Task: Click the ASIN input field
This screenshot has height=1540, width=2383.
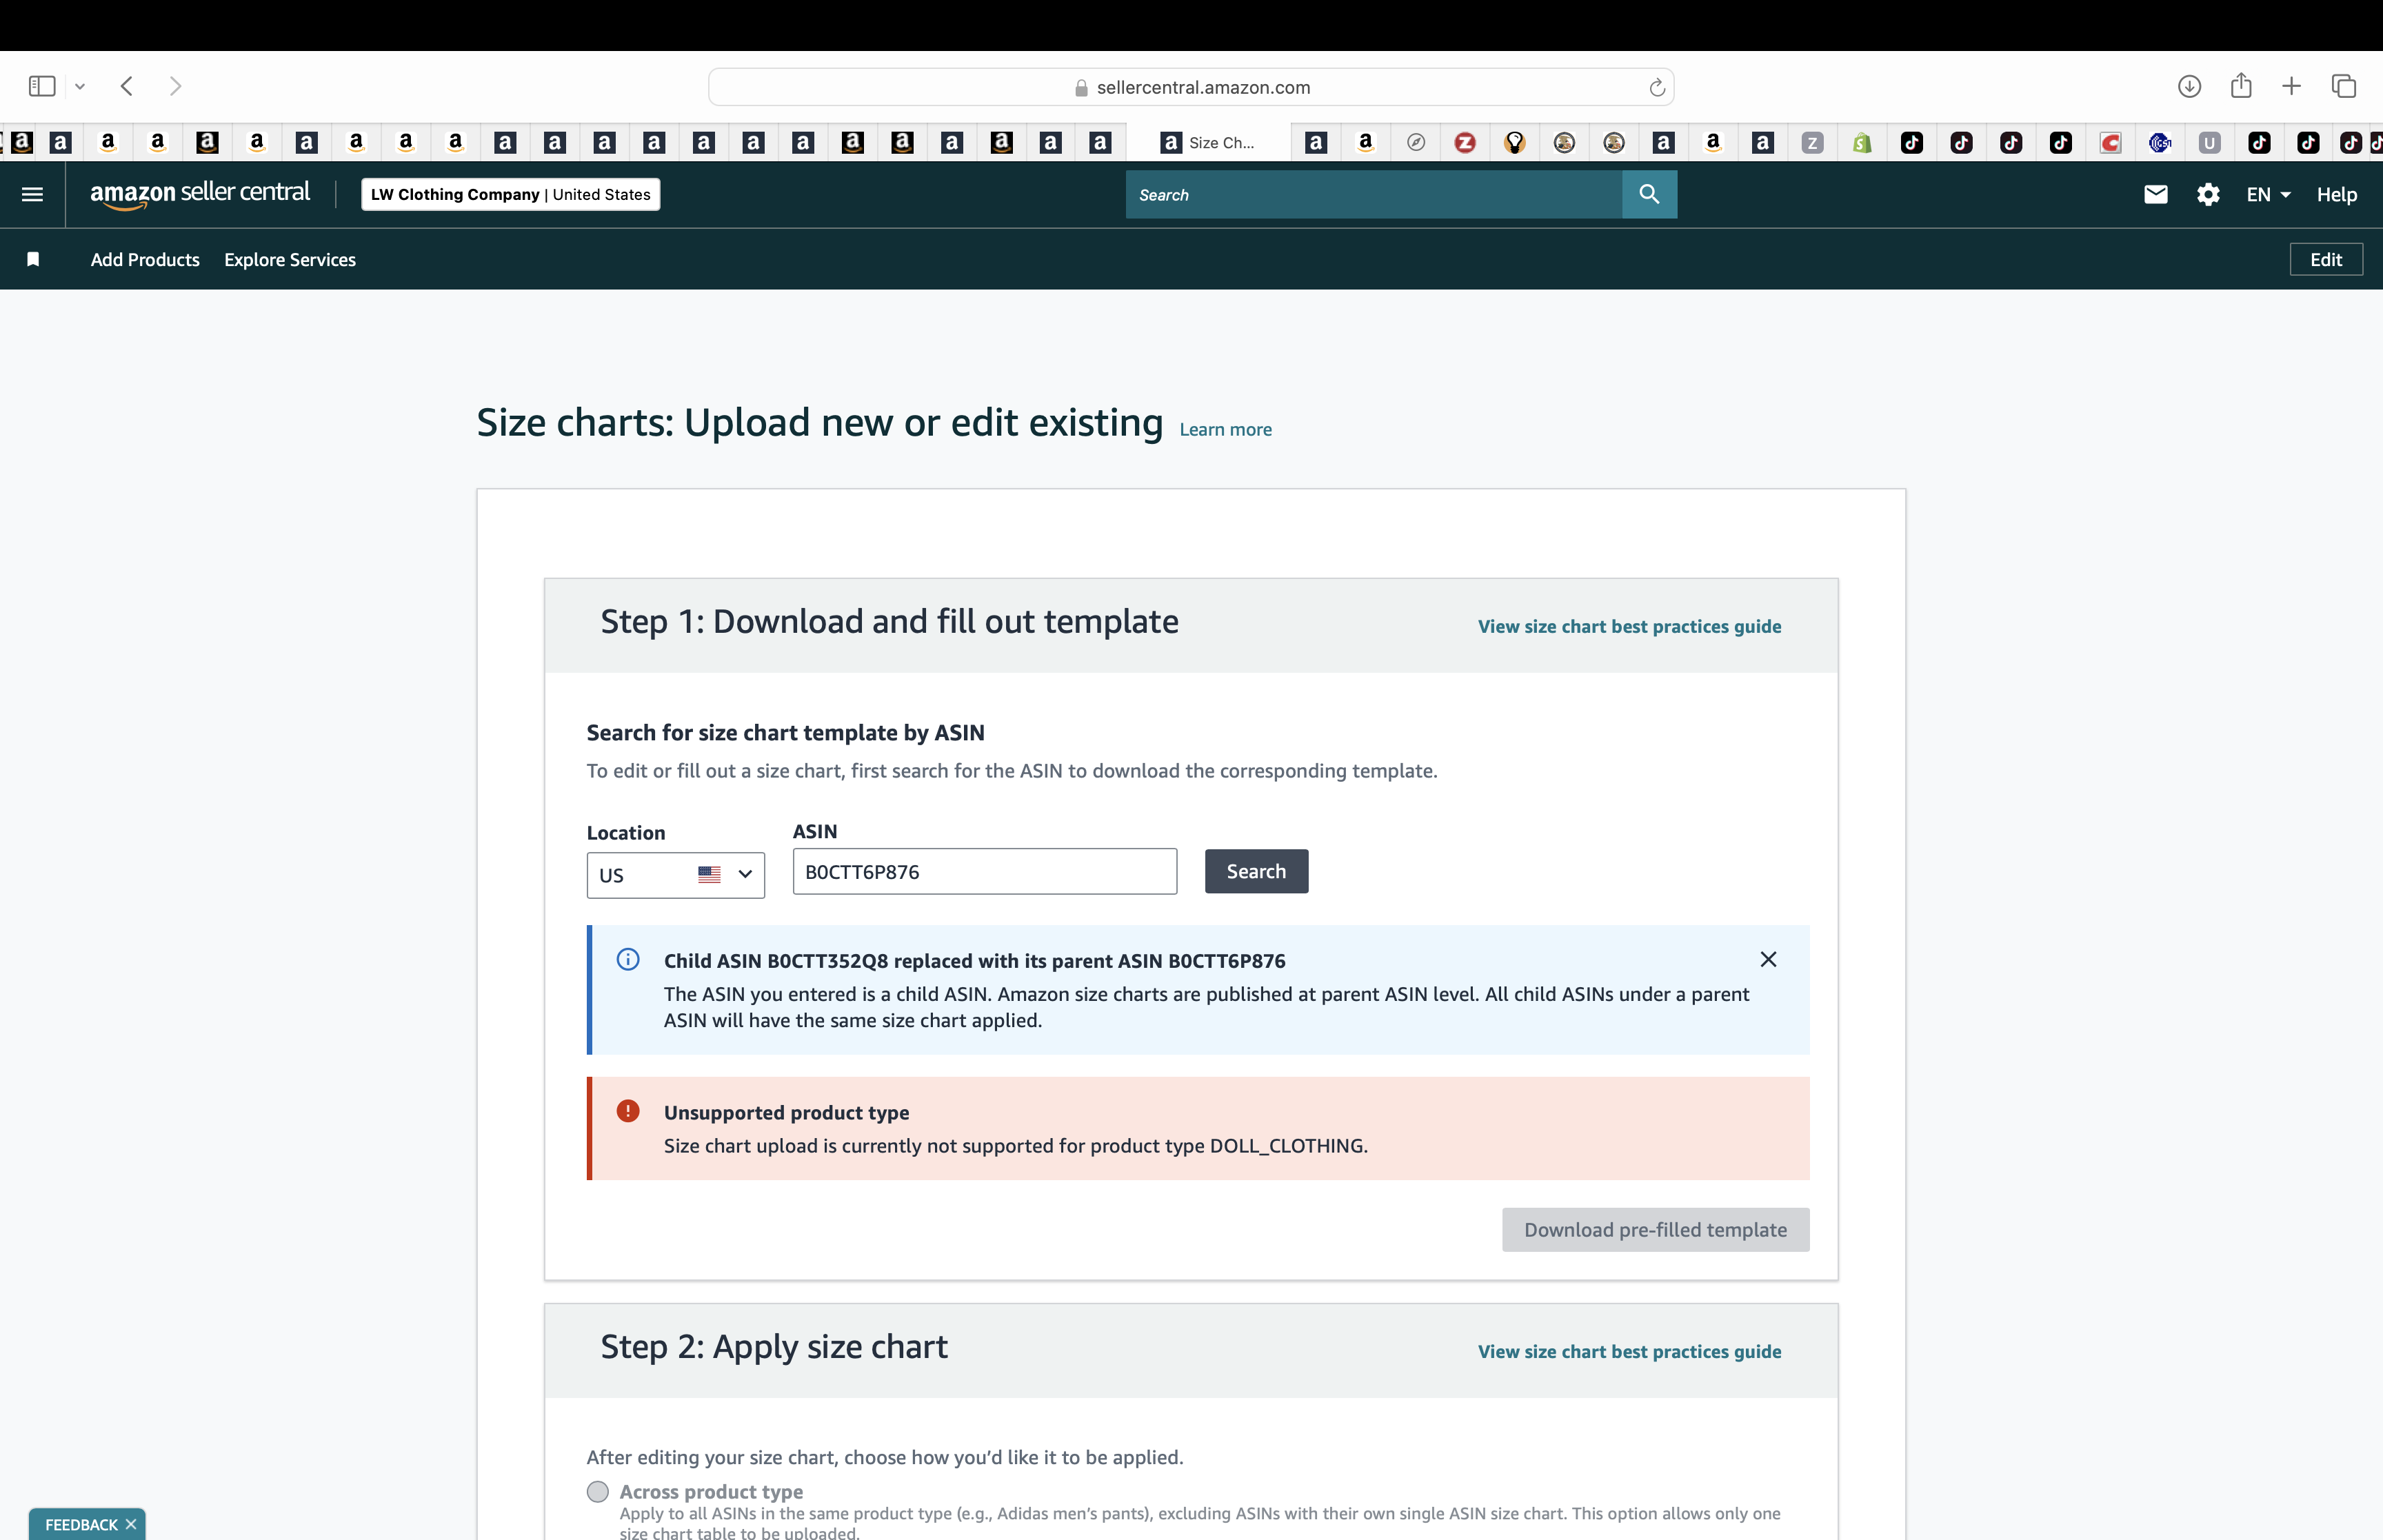Action: coord(985,871)
